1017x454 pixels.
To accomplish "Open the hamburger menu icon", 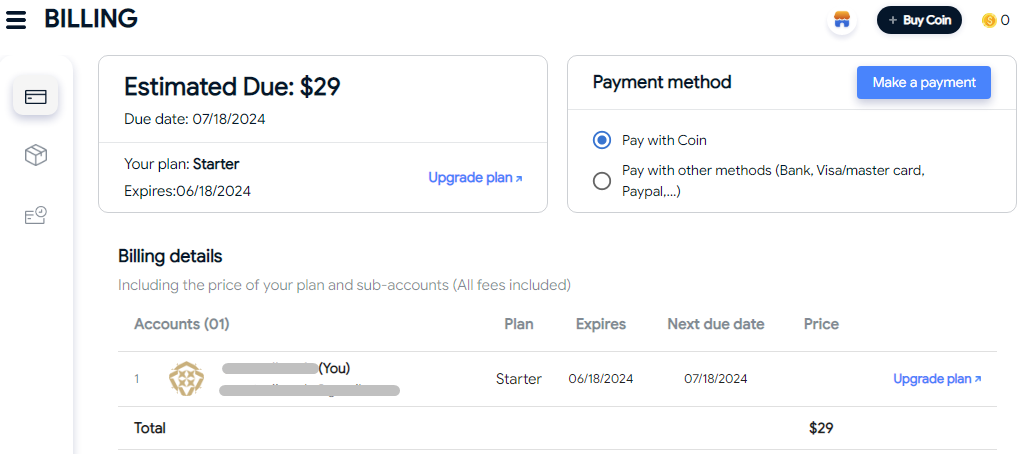I will [x=16, y=20].
